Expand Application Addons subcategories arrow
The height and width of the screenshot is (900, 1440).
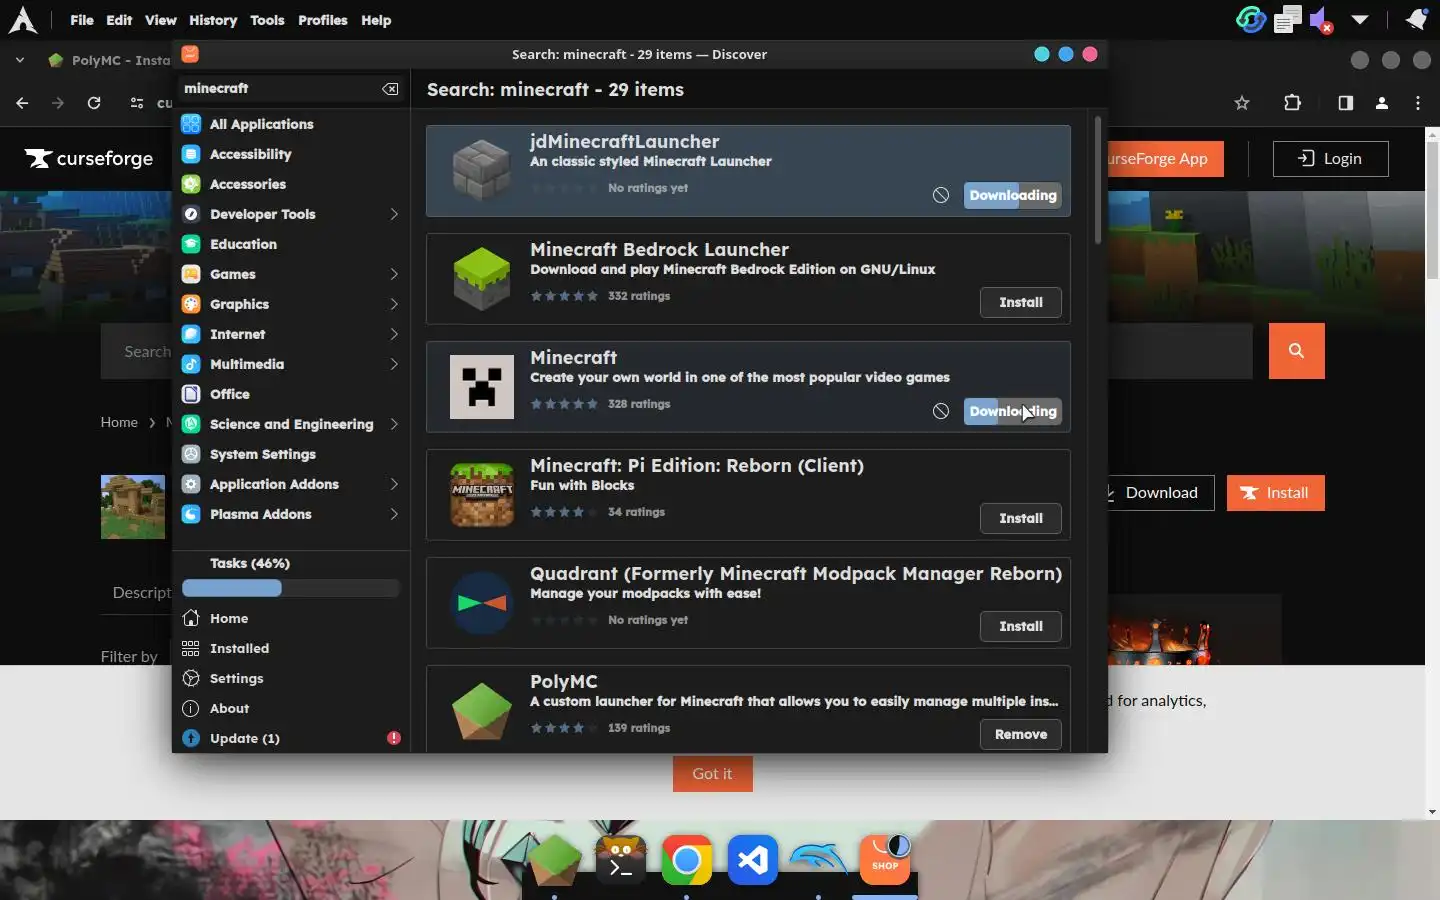click(x=394, y=484)
